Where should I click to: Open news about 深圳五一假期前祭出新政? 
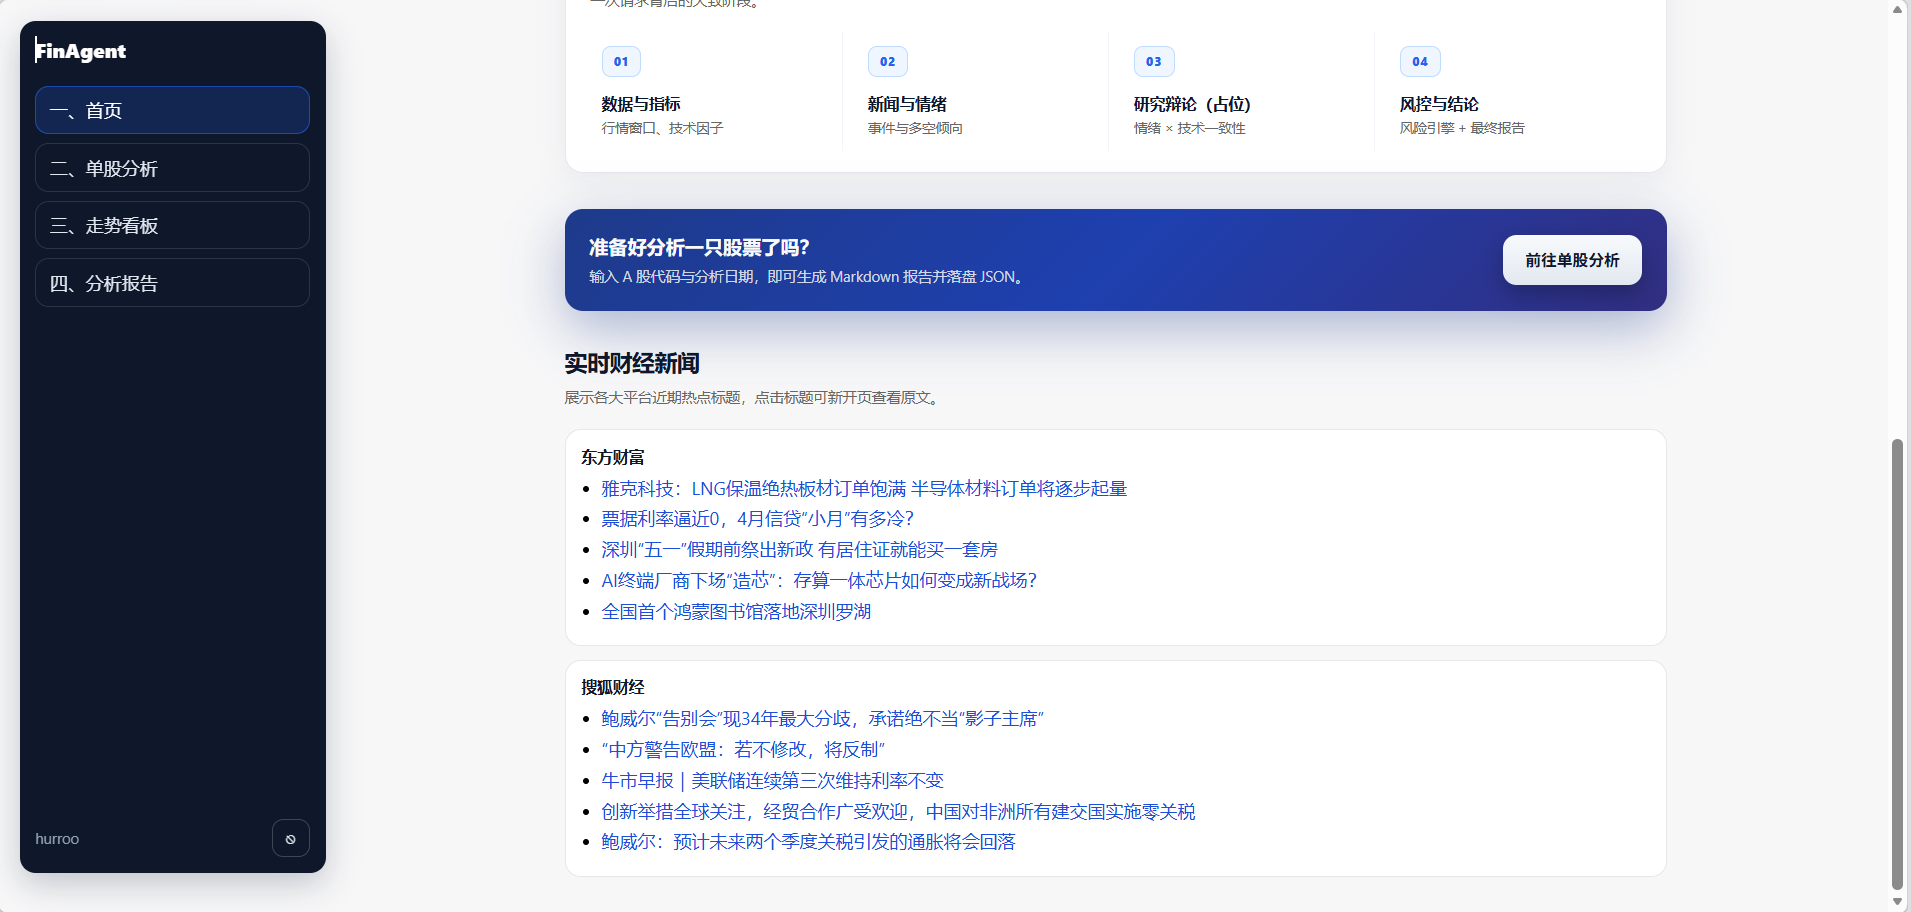pos(799,549)
